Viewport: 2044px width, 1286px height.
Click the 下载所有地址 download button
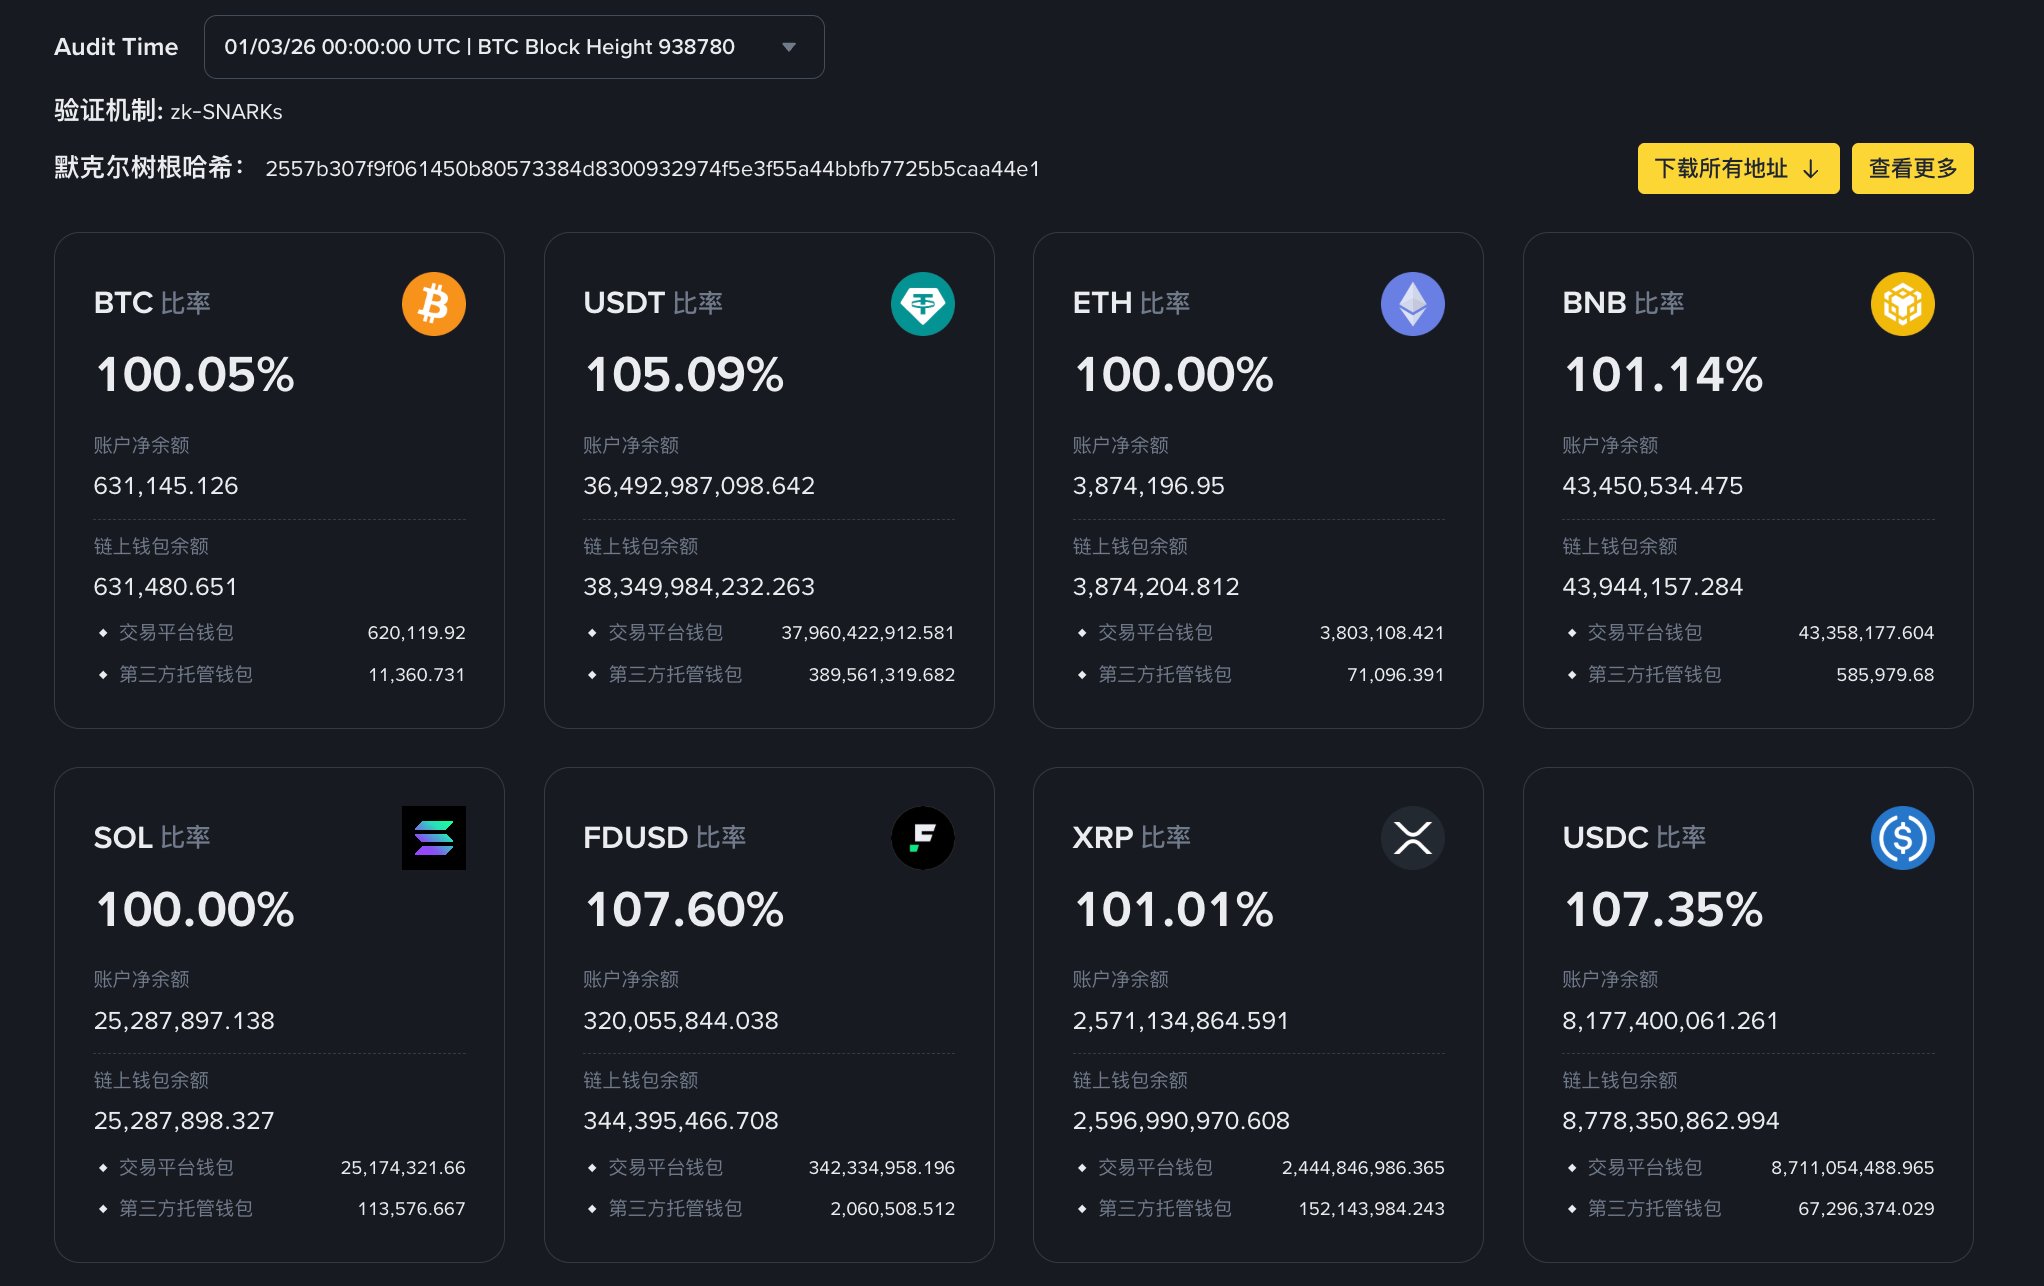[1737, 168]
